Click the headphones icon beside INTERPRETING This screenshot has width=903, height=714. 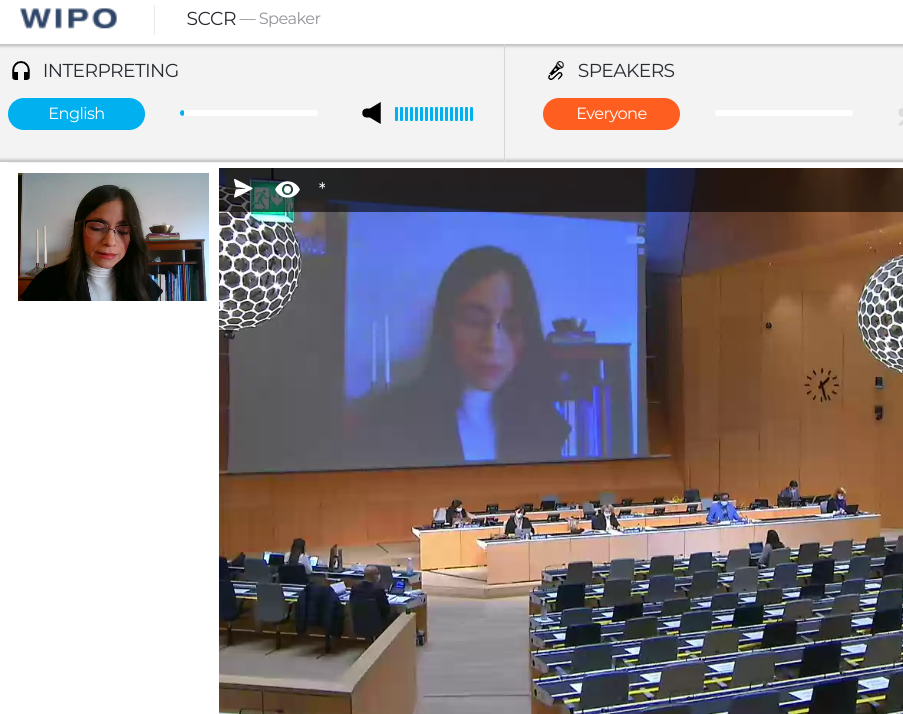click(x=21, y=71)
